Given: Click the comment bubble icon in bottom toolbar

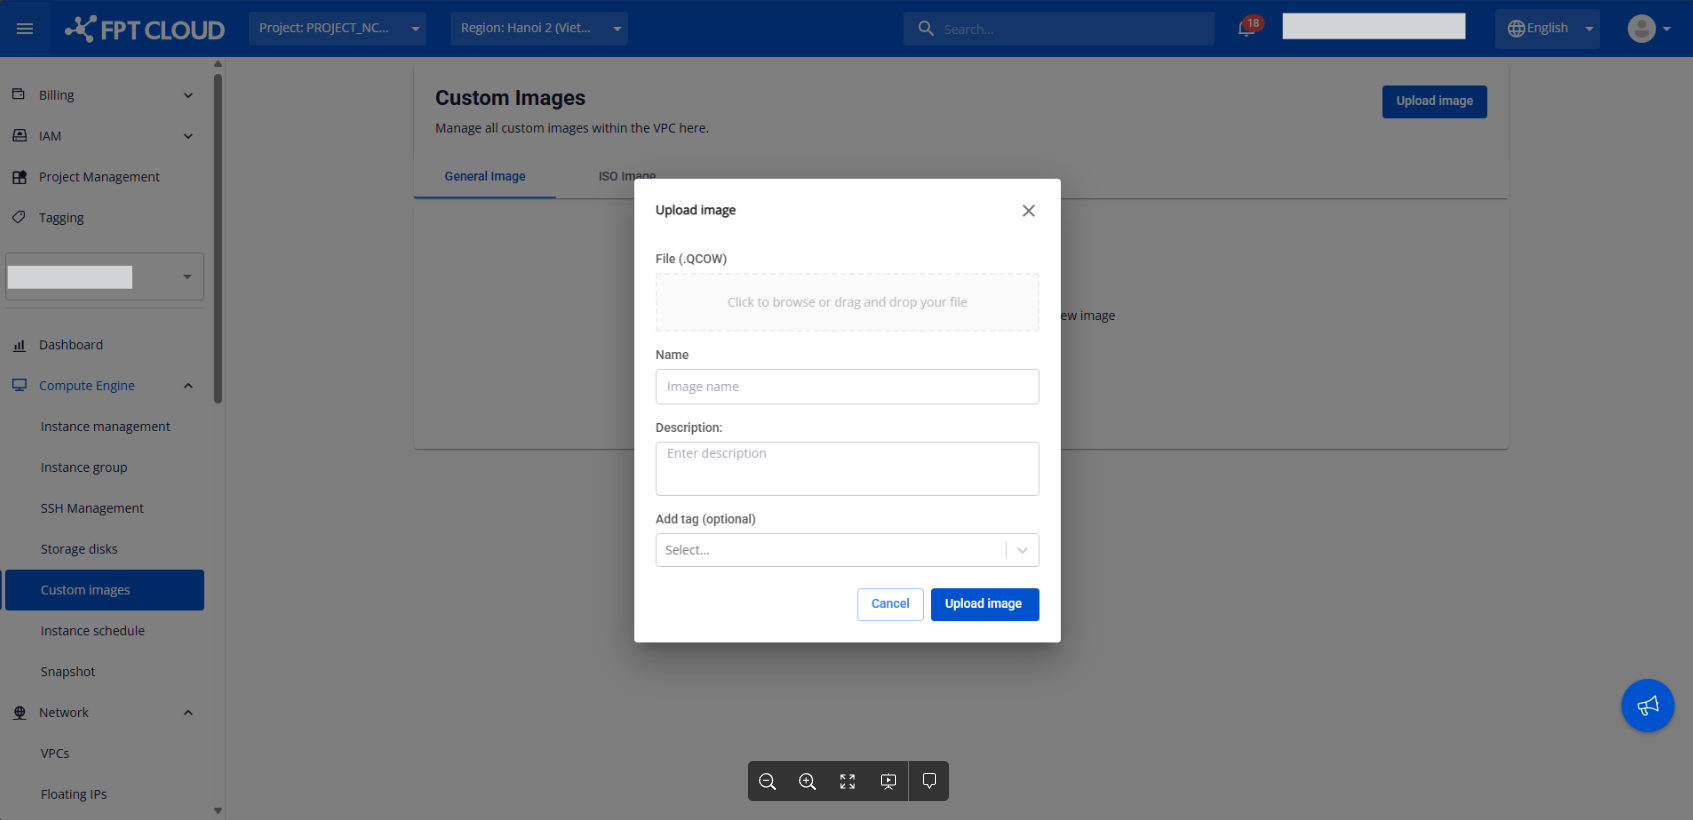Looking at the screenshot, I should pyautogui.click(x=929, y=781).
